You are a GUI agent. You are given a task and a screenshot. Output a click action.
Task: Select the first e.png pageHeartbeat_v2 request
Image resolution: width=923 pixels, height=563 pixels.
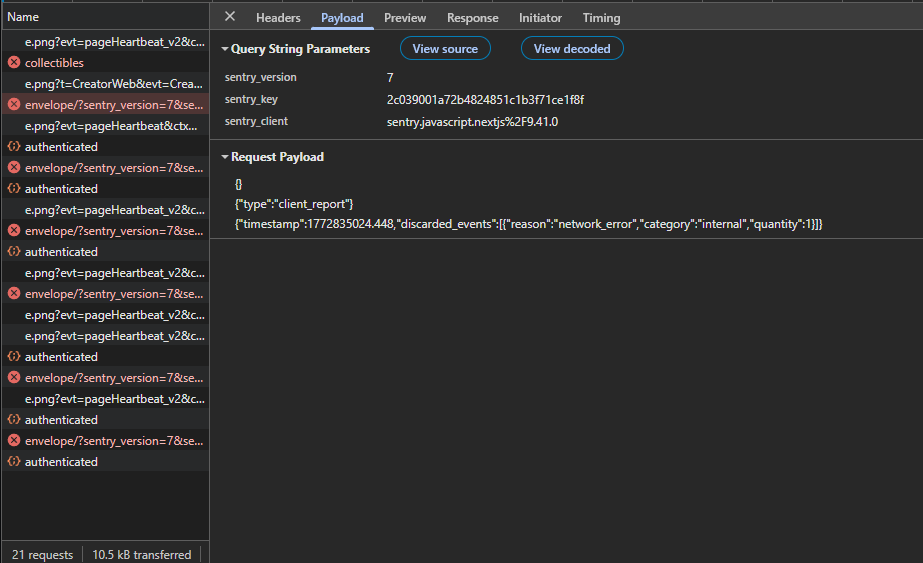point(114,42)
